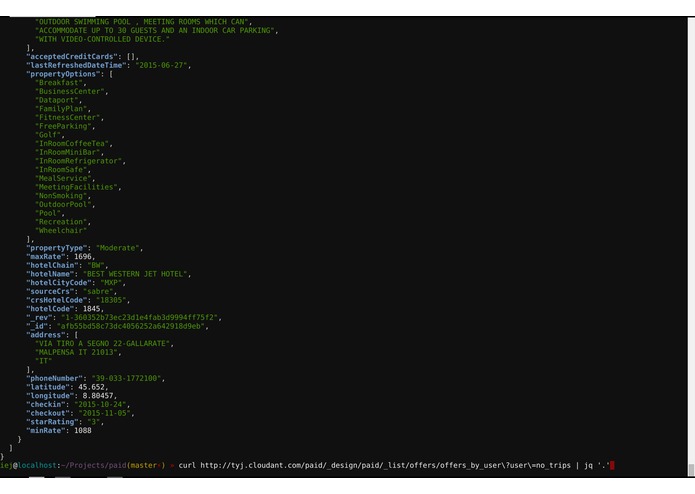695x494 pixels.
Task: Click the "FitnessCenter" option line
Action: tap(70, 117)
